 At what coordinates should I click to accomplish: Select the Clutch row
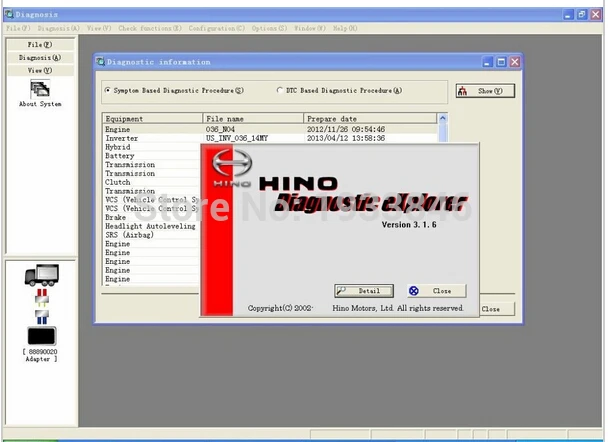coord(152,182)
